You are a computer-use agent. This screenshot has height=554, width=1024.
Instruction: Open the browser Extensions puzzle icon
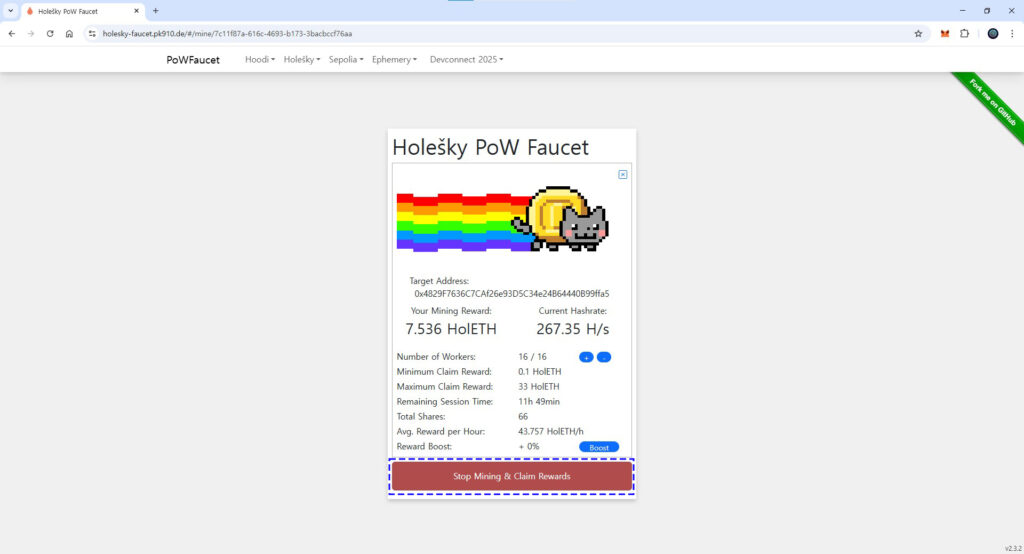[x=965, y=33]
